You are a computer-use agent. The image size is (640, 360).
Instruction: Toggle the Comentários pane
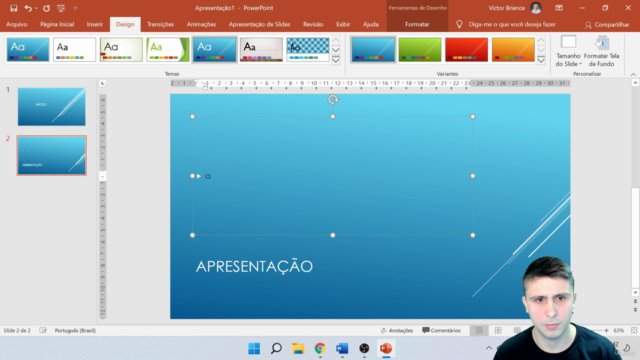click(441, 330)
